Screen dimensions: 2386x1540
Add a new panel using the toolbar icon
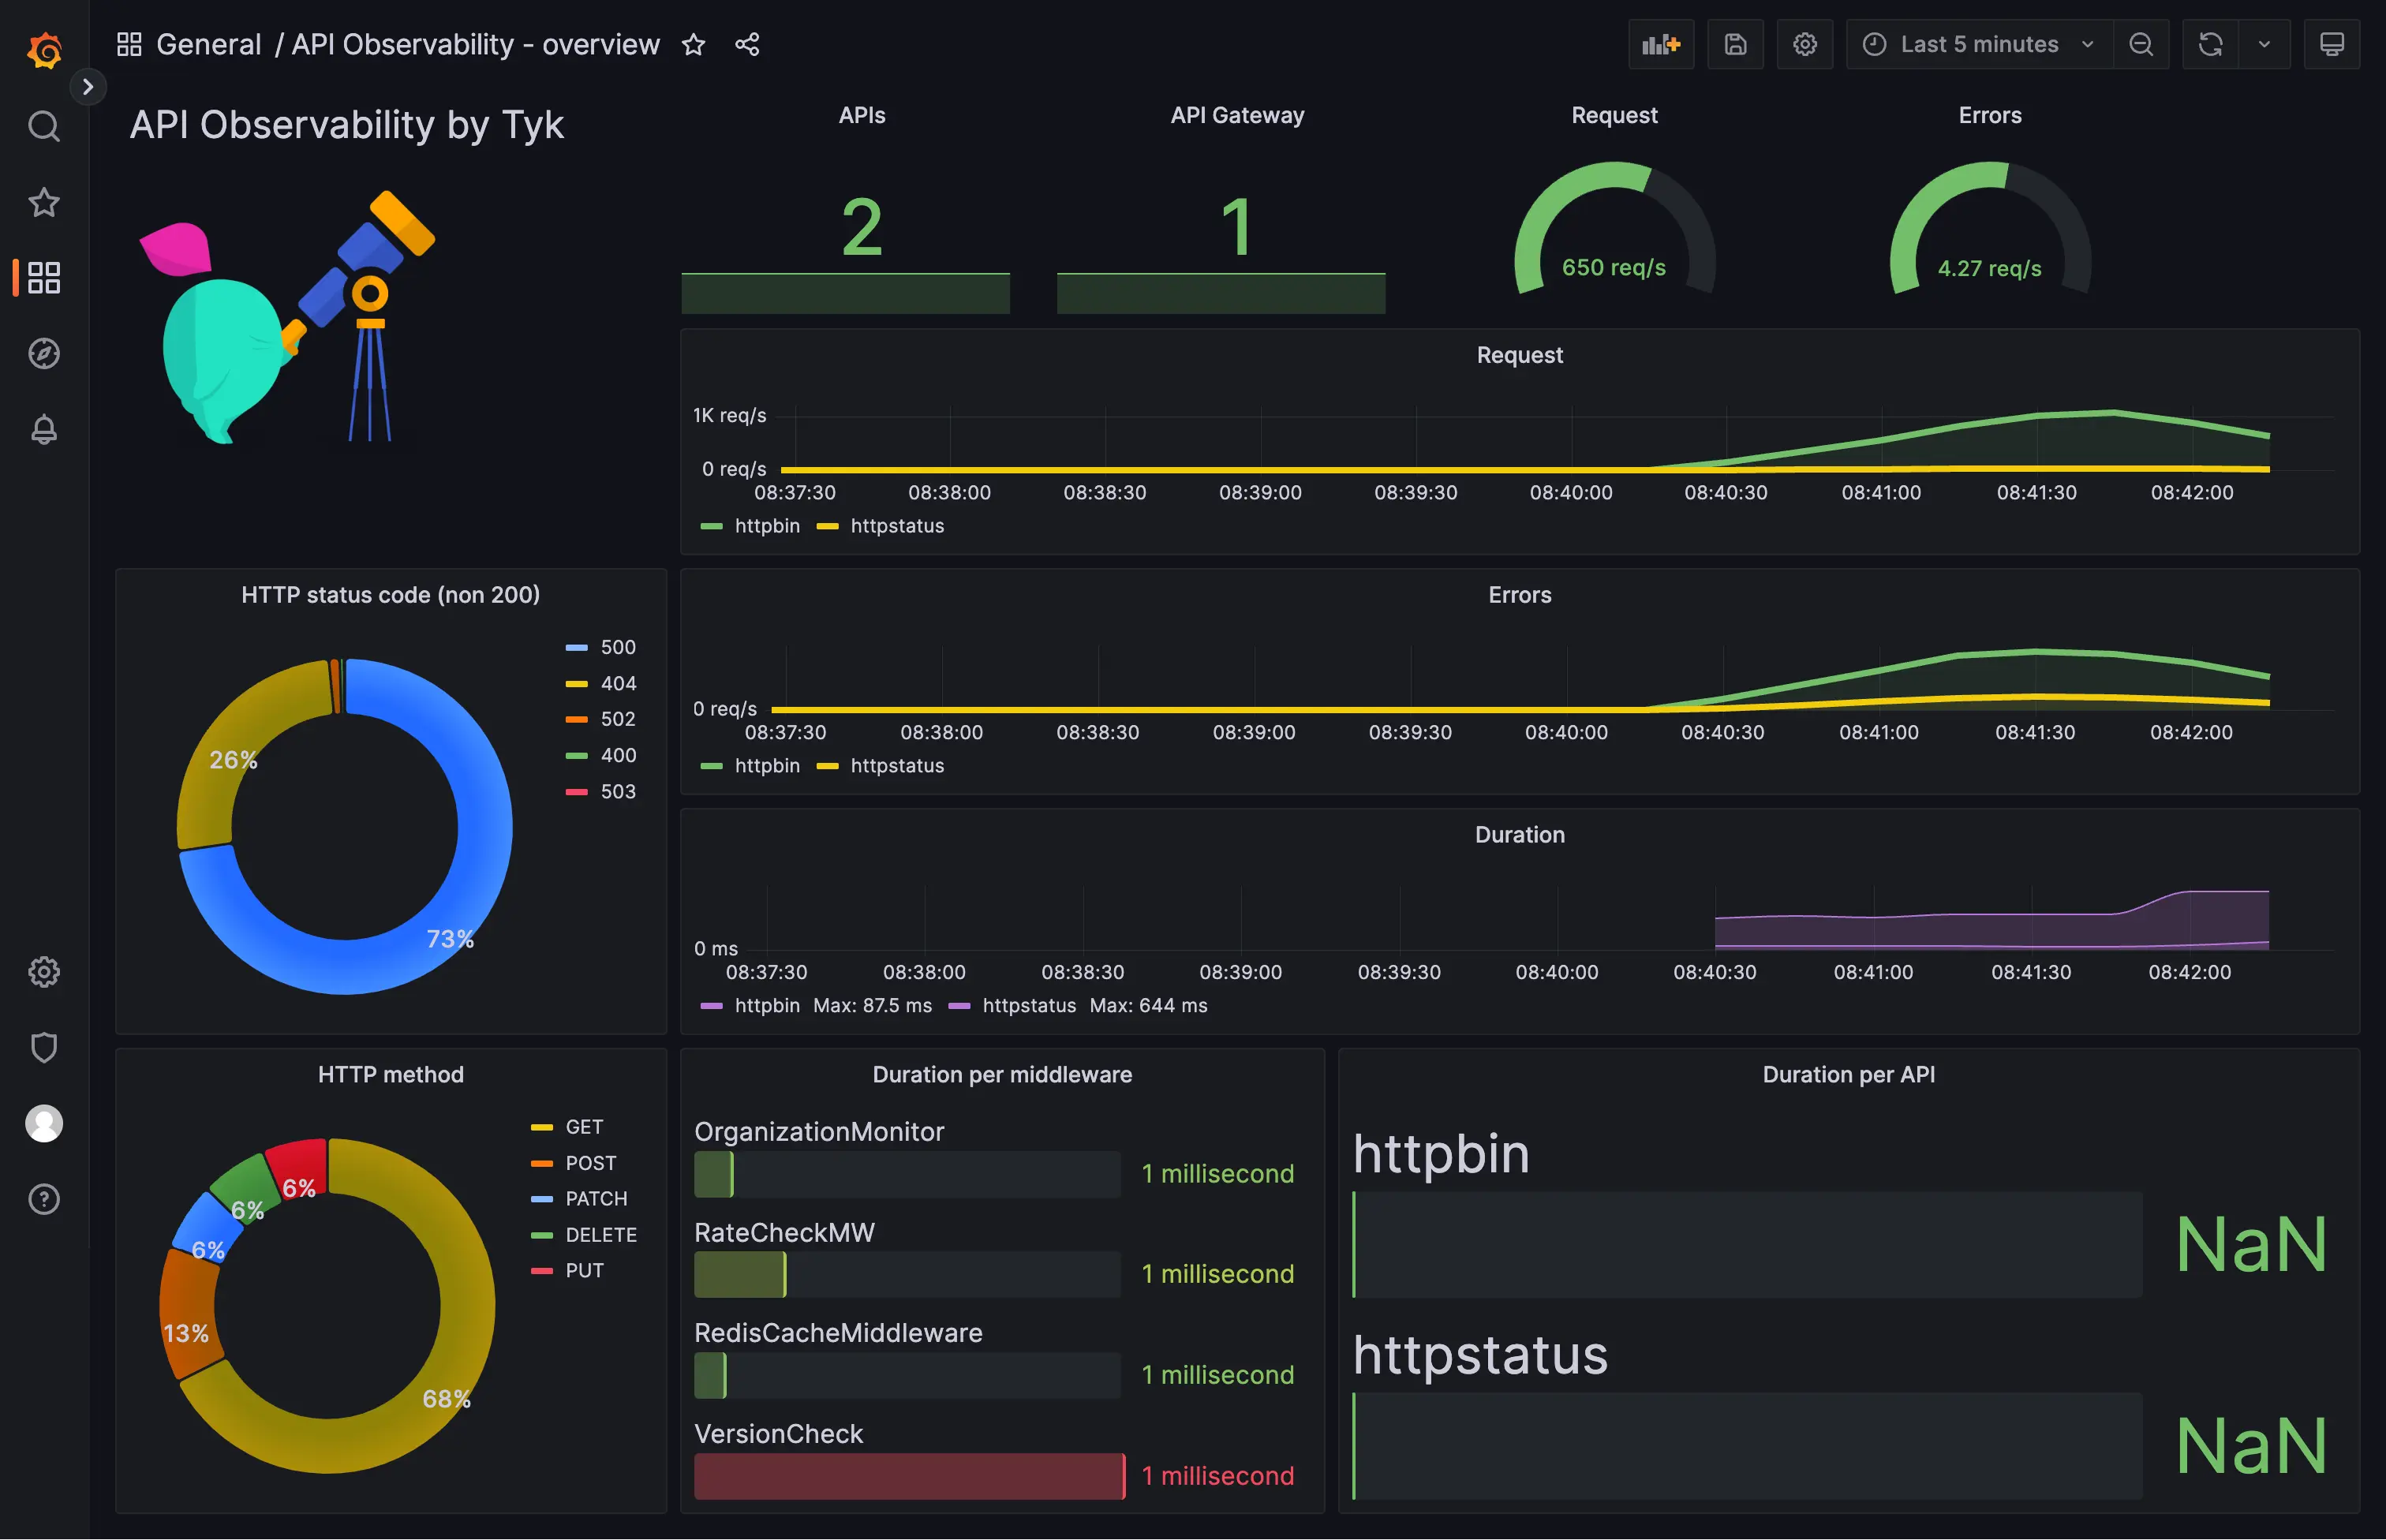pos(1661,44)
